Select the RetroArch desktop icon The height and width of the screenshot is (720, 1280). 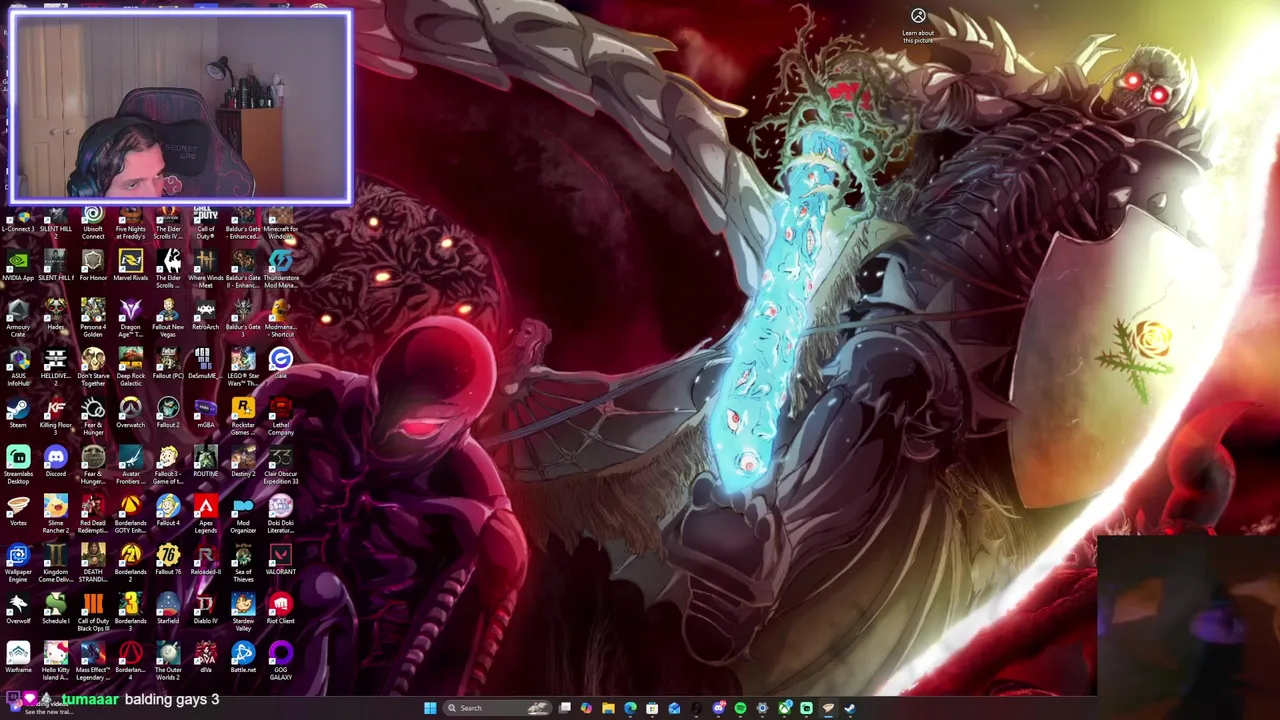click(205, 315)
